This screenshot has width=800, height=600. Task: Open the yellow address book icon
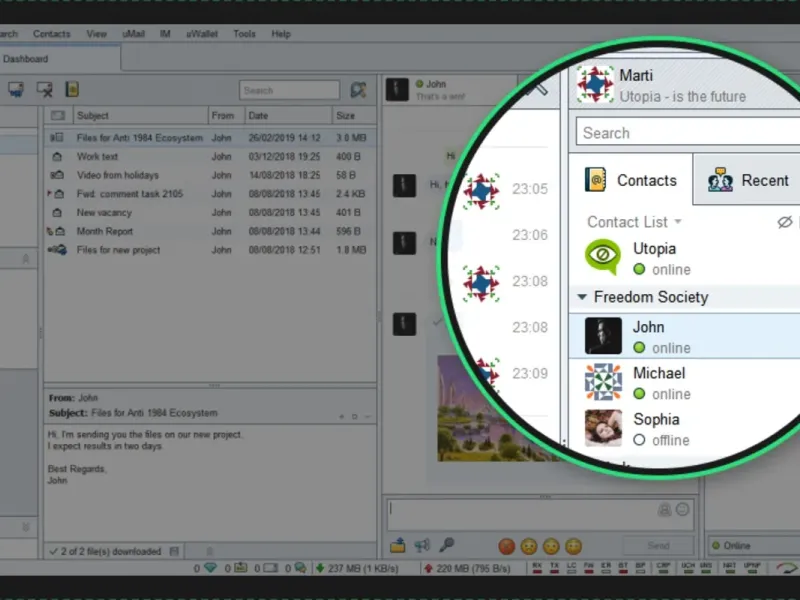pyautogui.click(x=72, y=89)
